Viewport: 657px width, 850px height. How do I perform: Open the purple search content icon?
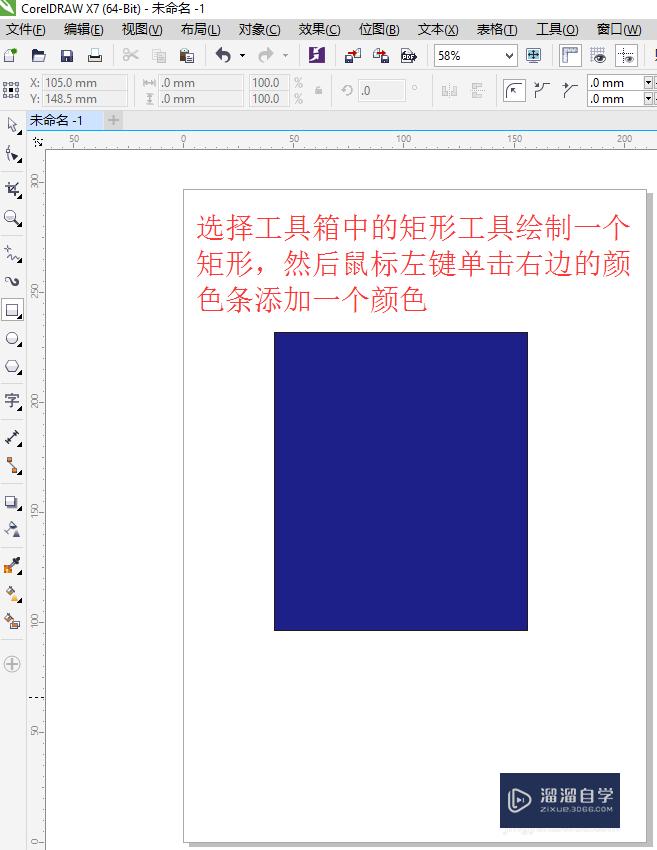pyautogui.click(x=317, y=55)
